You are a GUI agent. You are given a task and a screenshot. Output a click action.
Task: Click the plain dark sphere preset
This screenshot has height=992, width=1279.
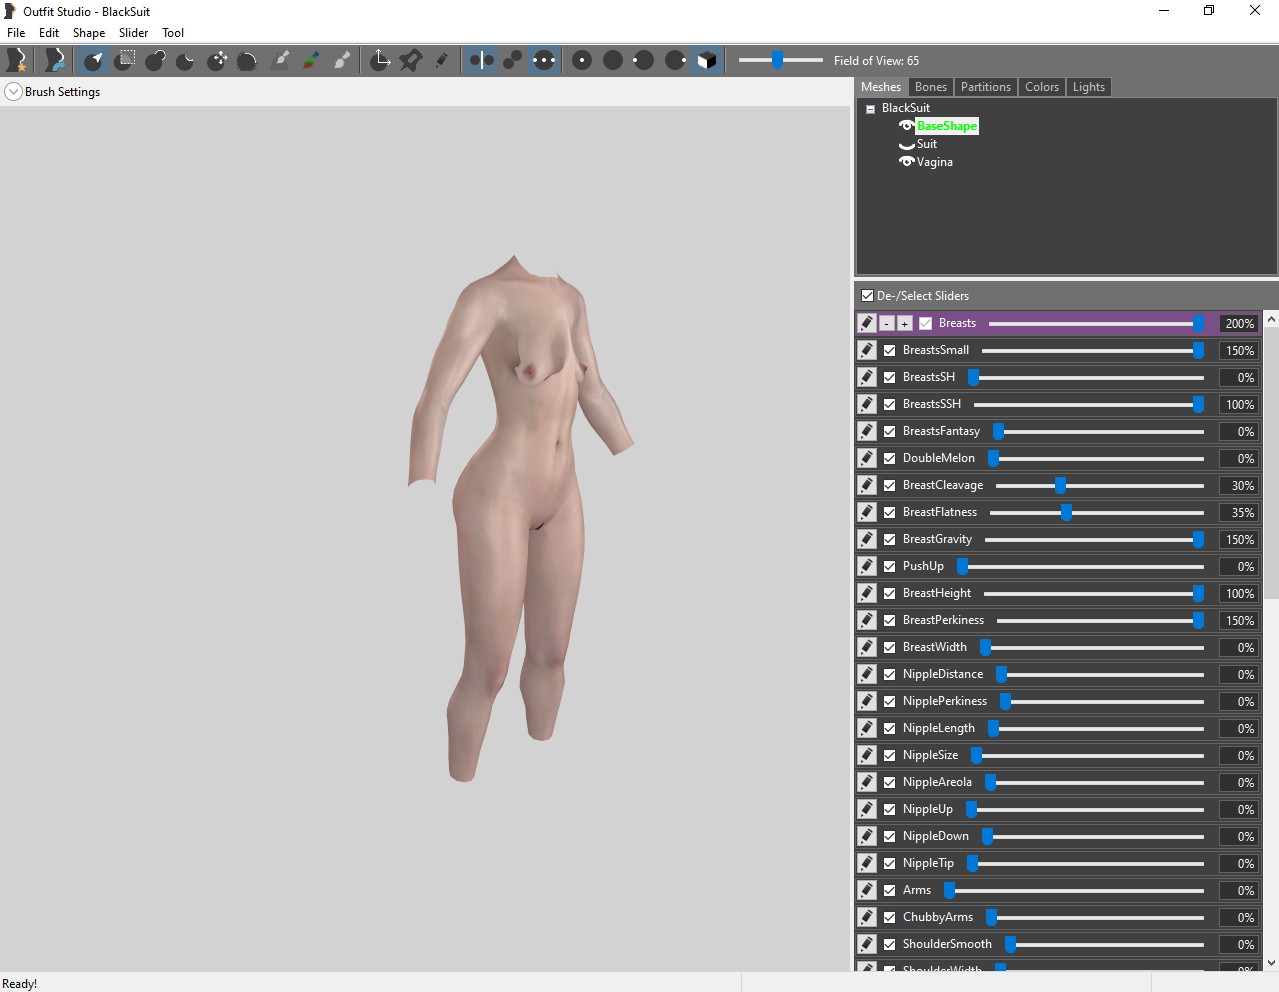613,60
